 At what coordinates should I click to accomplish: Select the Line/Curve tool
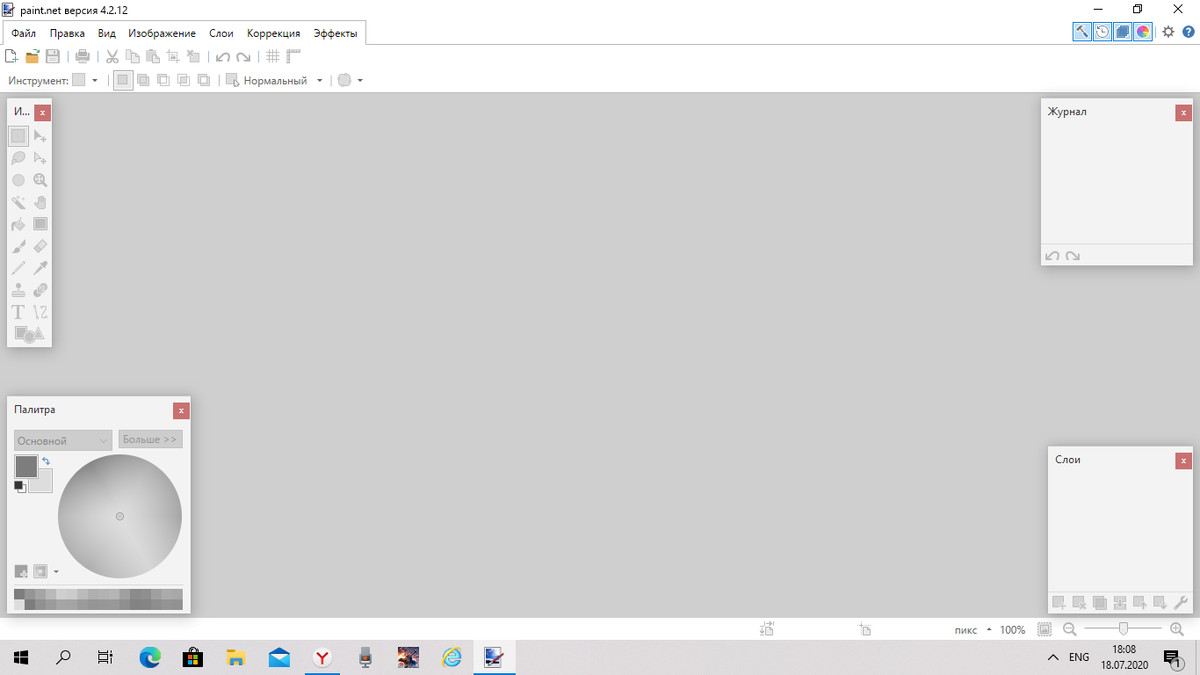click(x=40, y=312)
